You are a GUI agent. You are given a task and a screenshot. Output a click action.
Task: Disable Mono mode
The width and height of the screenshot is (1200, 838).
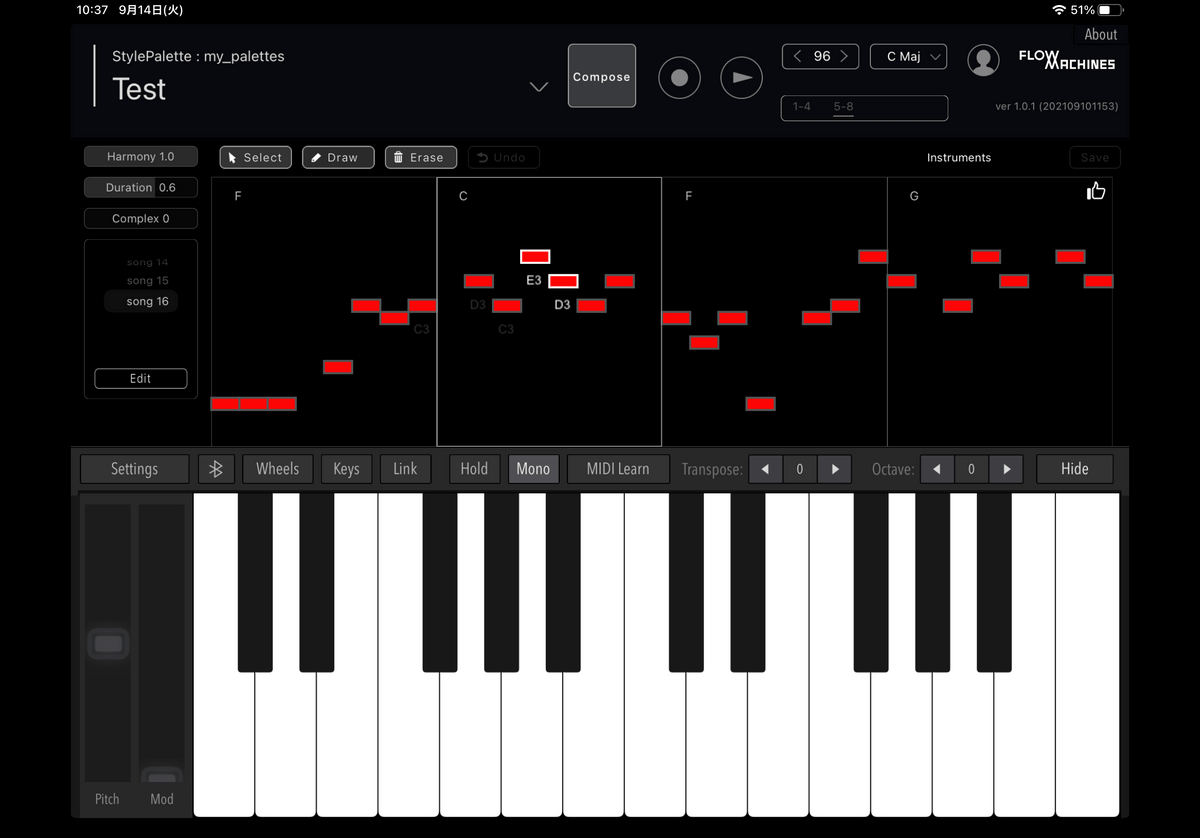click(533, 468)
